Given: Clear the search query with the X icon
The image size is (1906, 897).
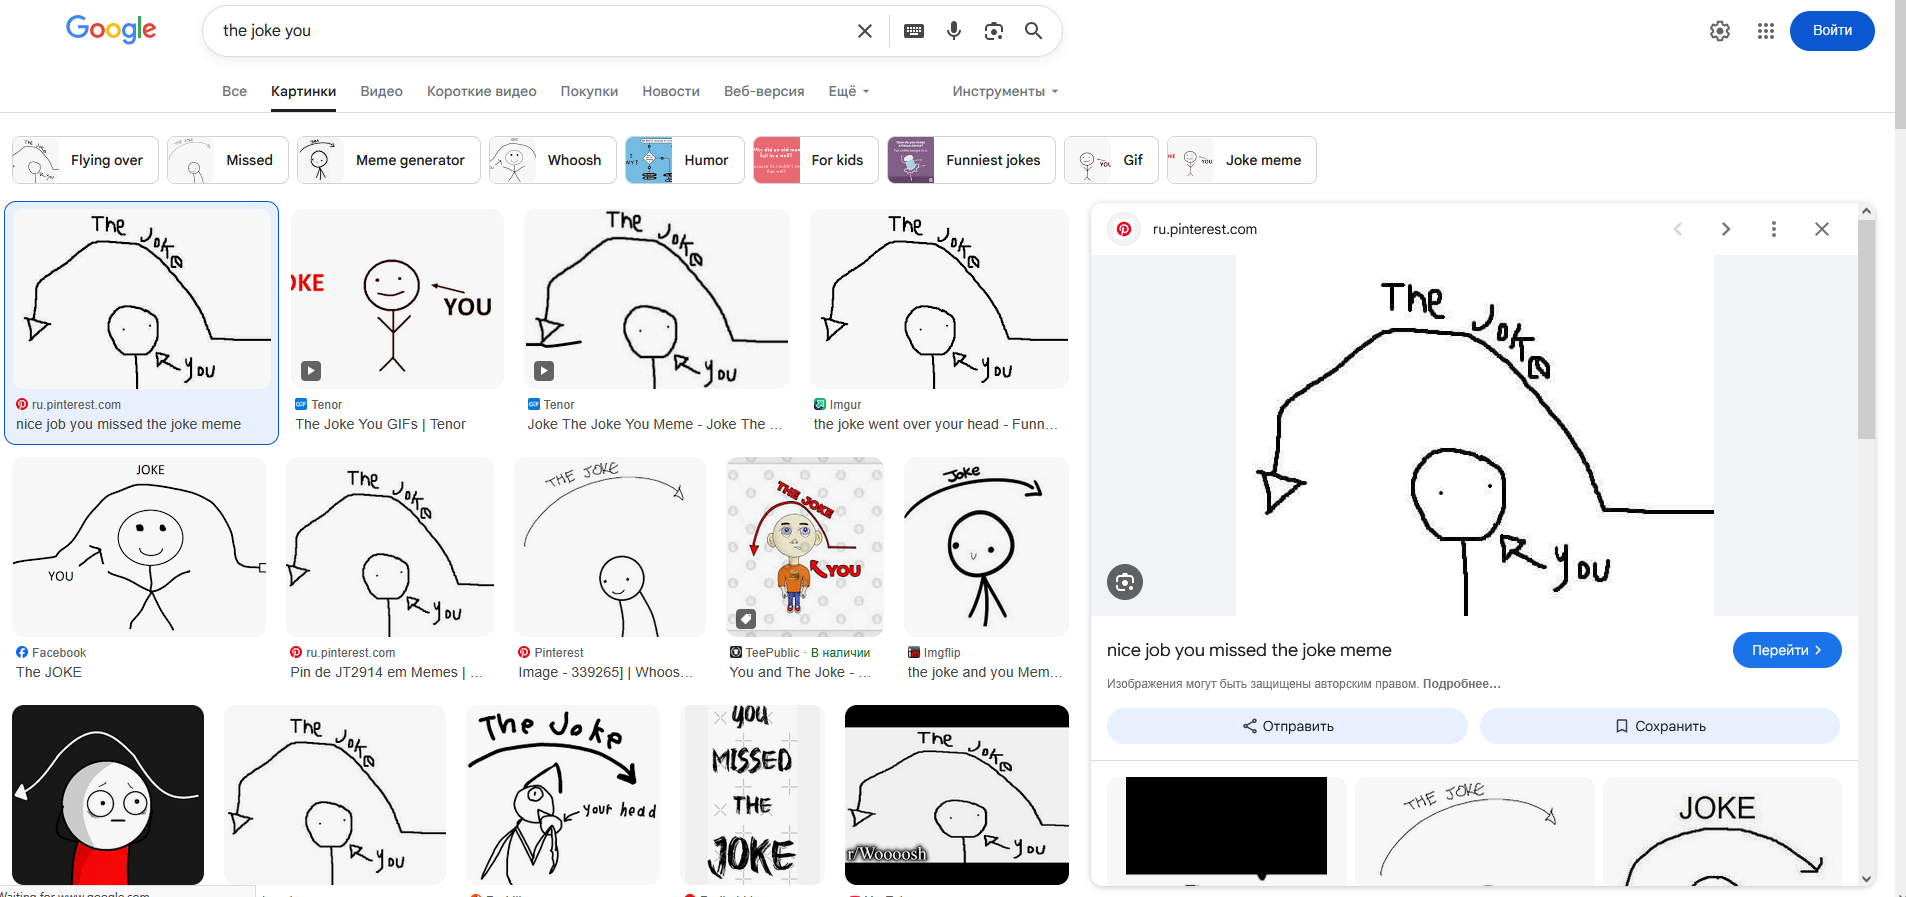Looking at the screenshot, I should (865, 31).
